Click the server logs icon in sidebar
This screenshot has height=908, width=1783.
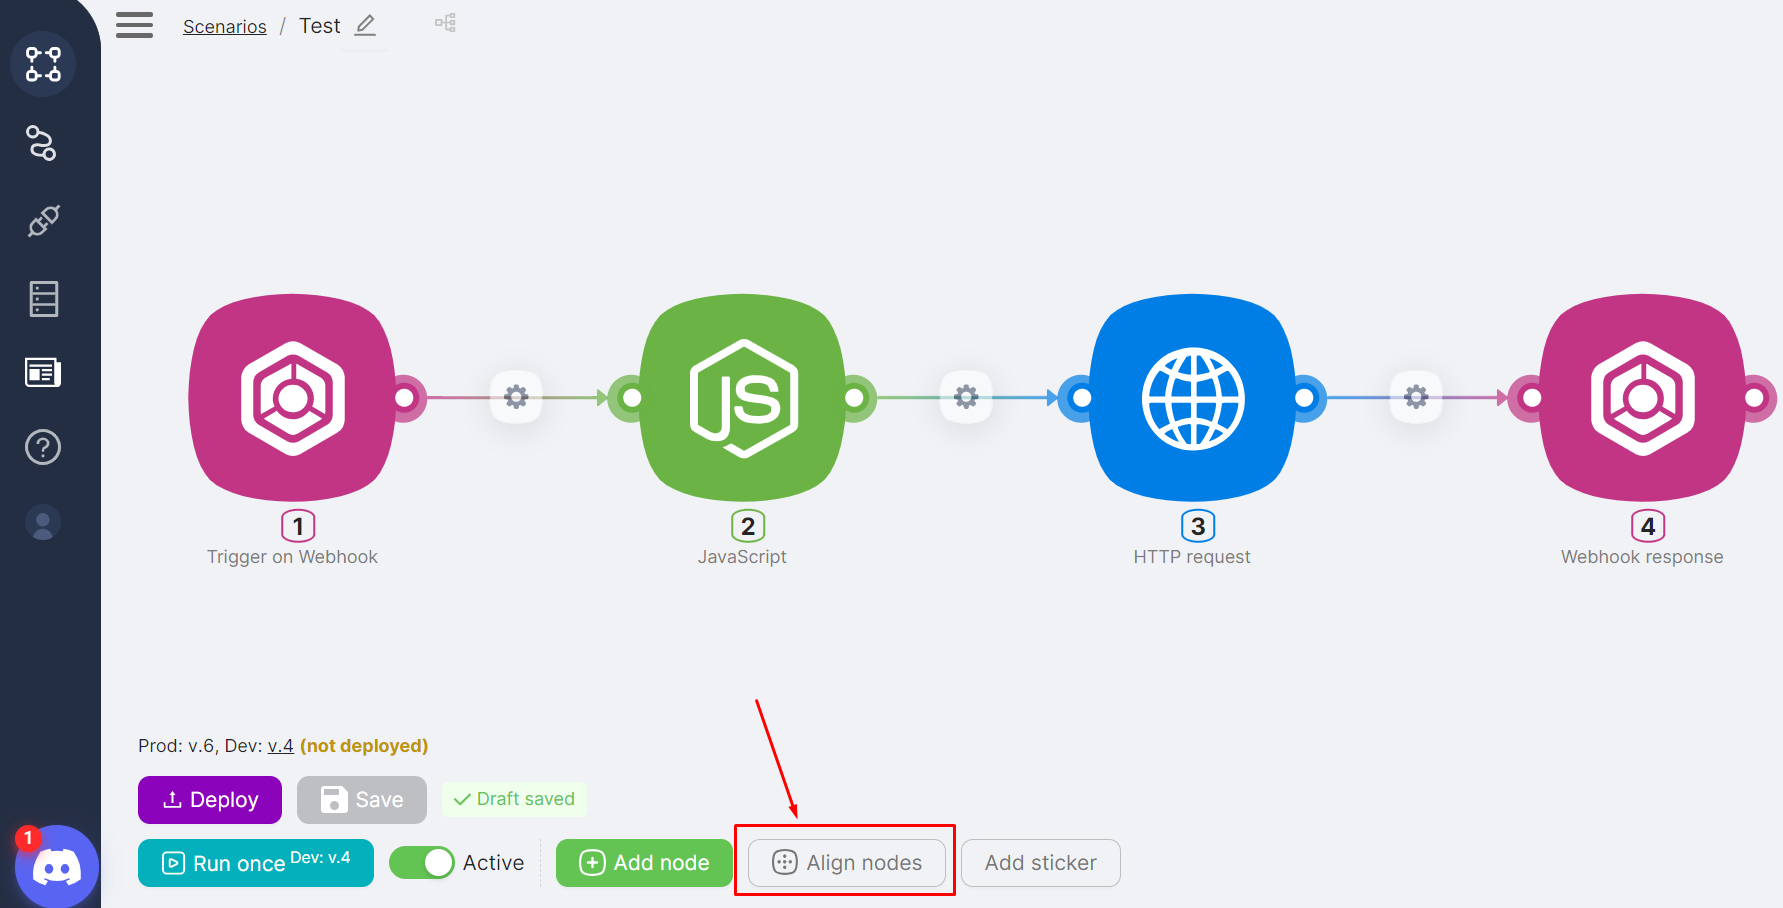pos(42,298)
